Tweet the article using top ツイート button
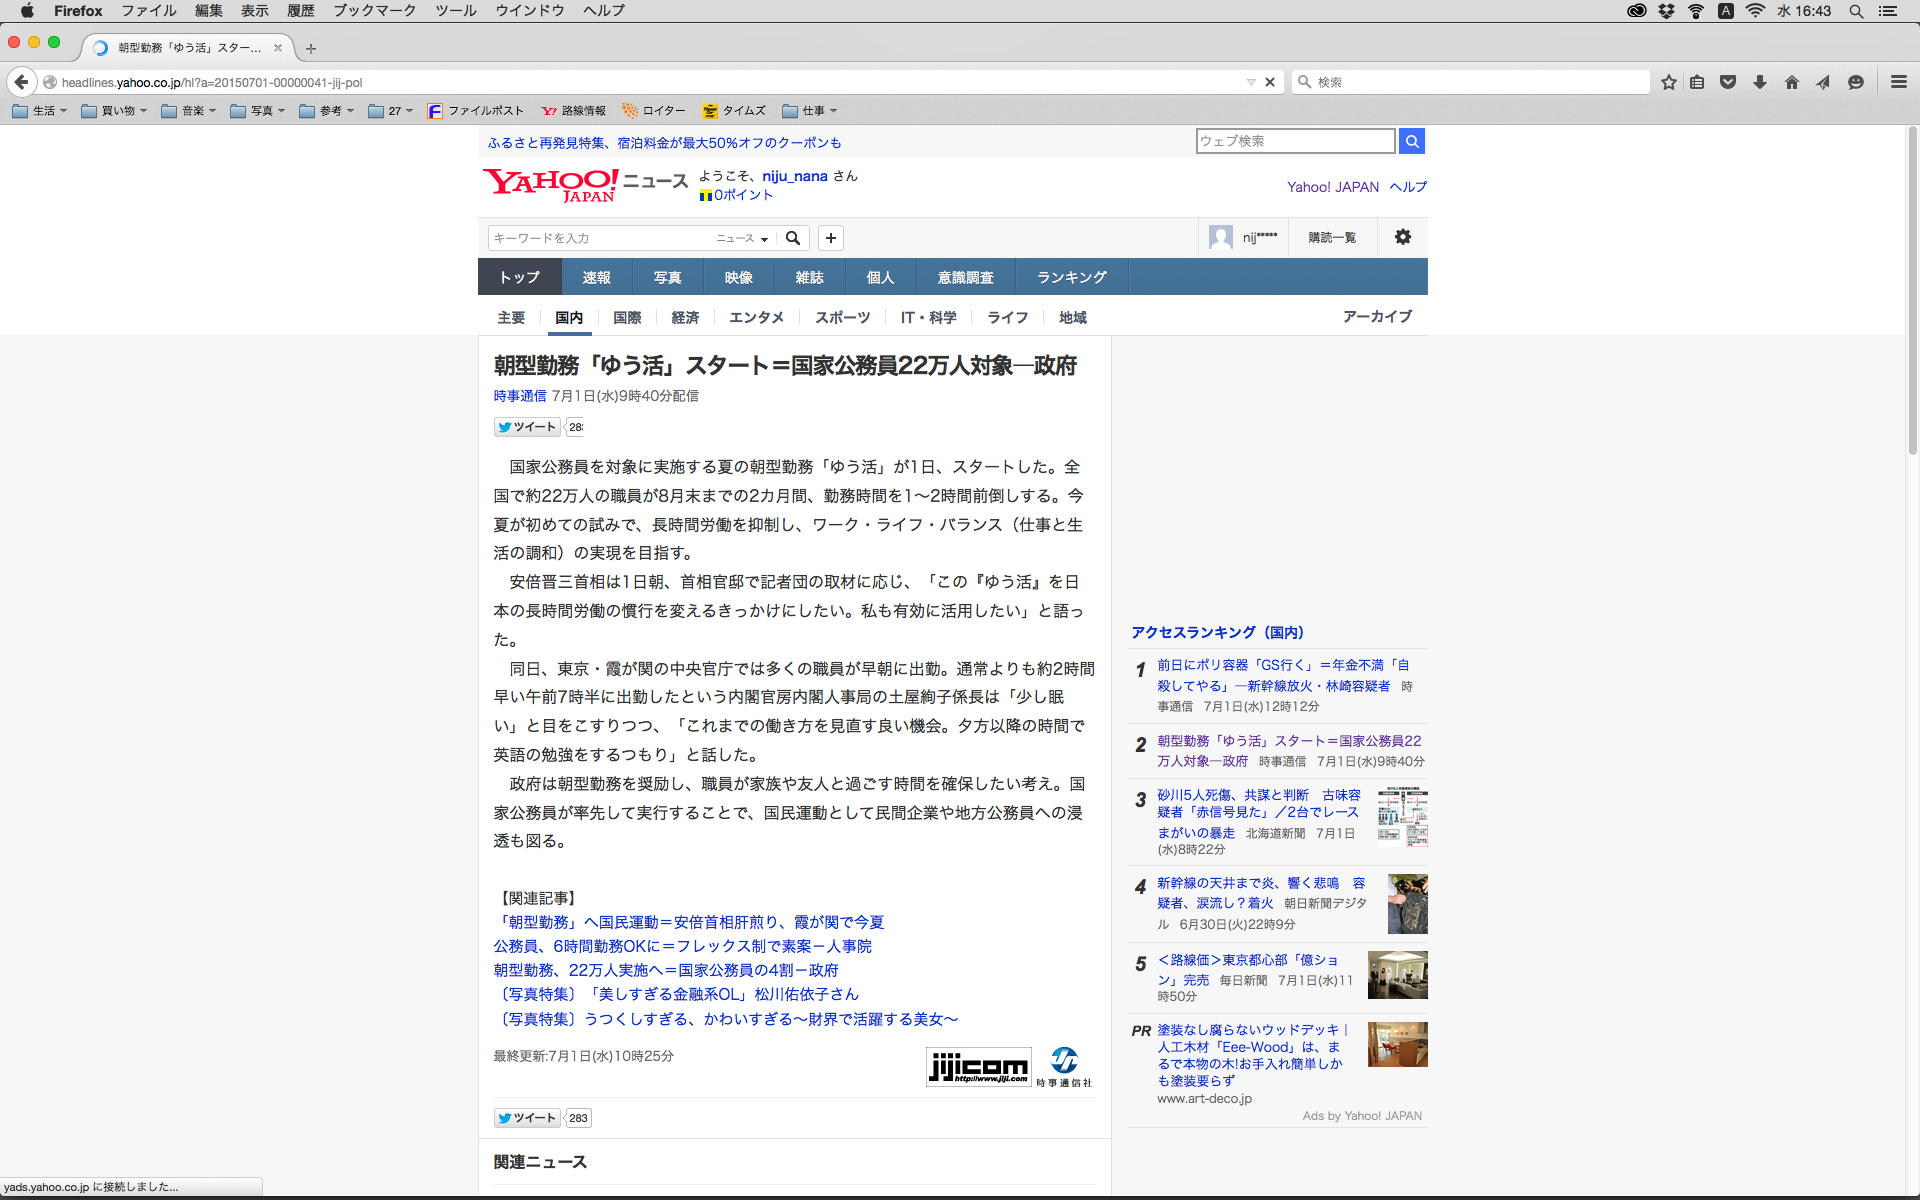Viewport: 1920px width, 1200px height. click(527, 427)
